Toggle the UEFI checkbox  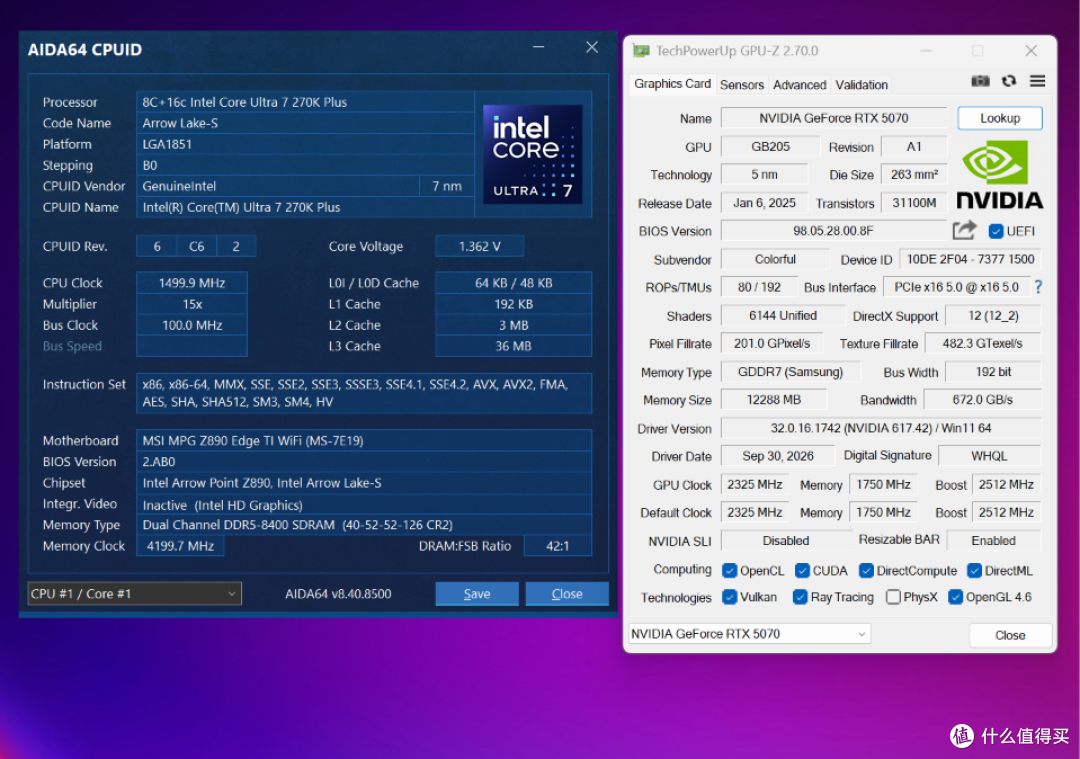point(995,231)
